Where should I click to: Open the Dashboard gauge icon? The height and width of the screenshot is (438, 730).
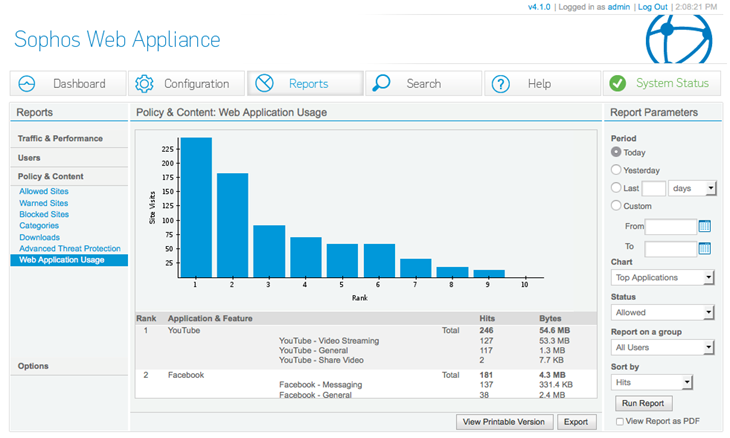pos(27,84)
